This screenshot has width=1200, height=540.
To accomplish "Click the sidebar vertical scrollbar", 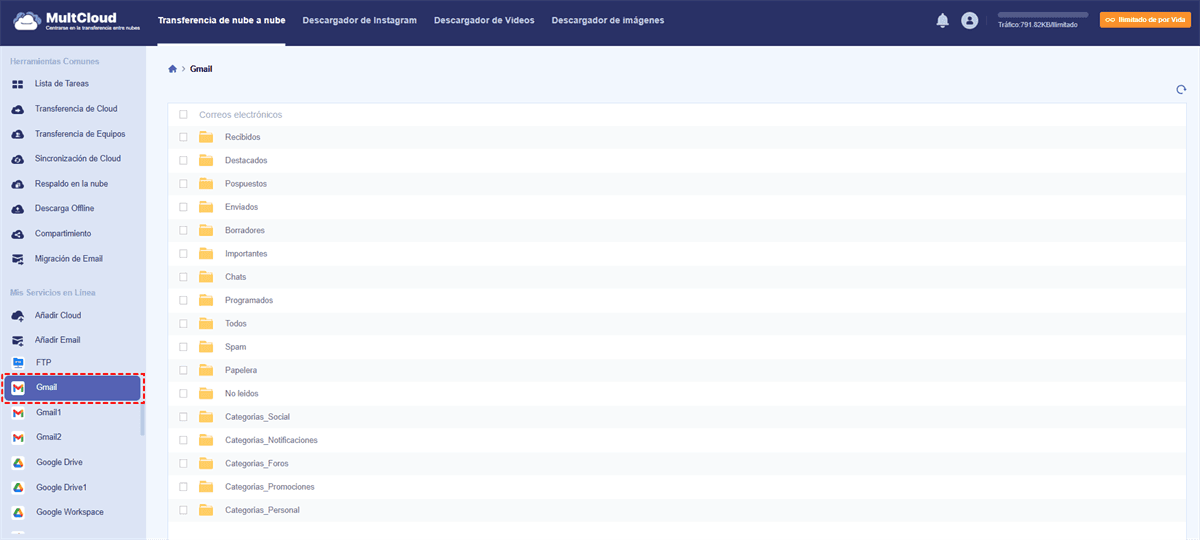I will tap(142, 418).
